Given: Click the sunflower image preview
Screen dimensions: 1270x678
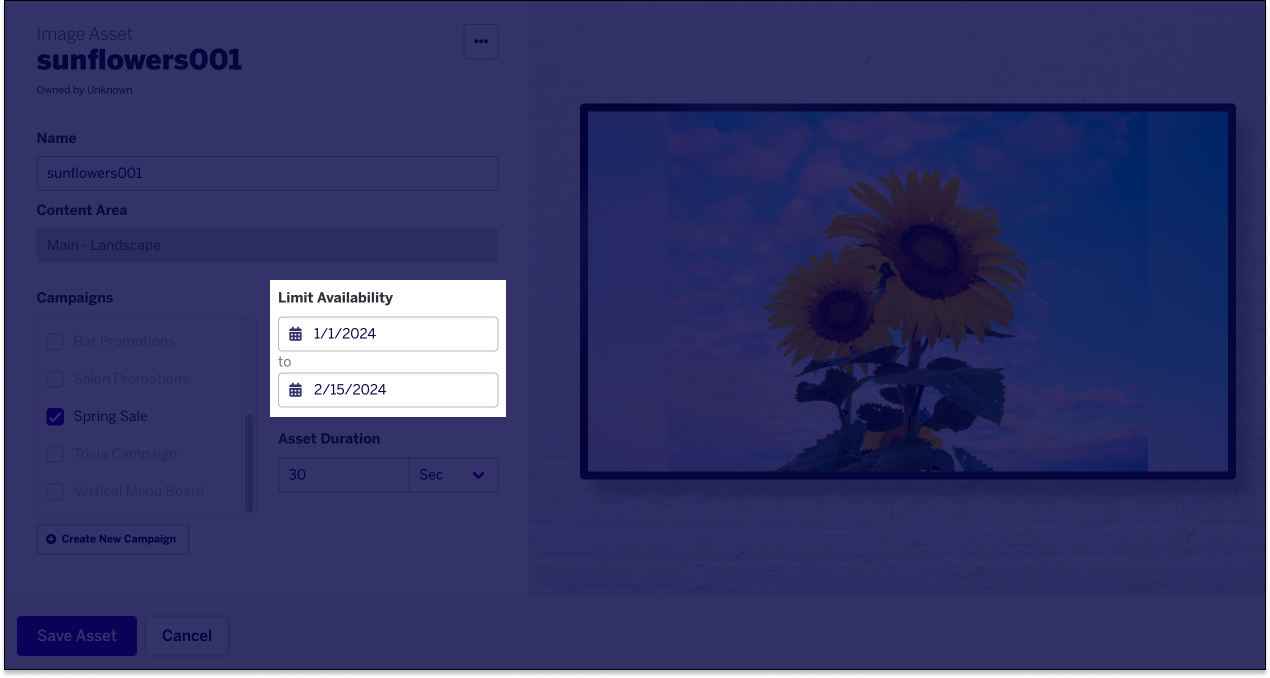Looking at the screenshot, I should (x=908, y=290).
